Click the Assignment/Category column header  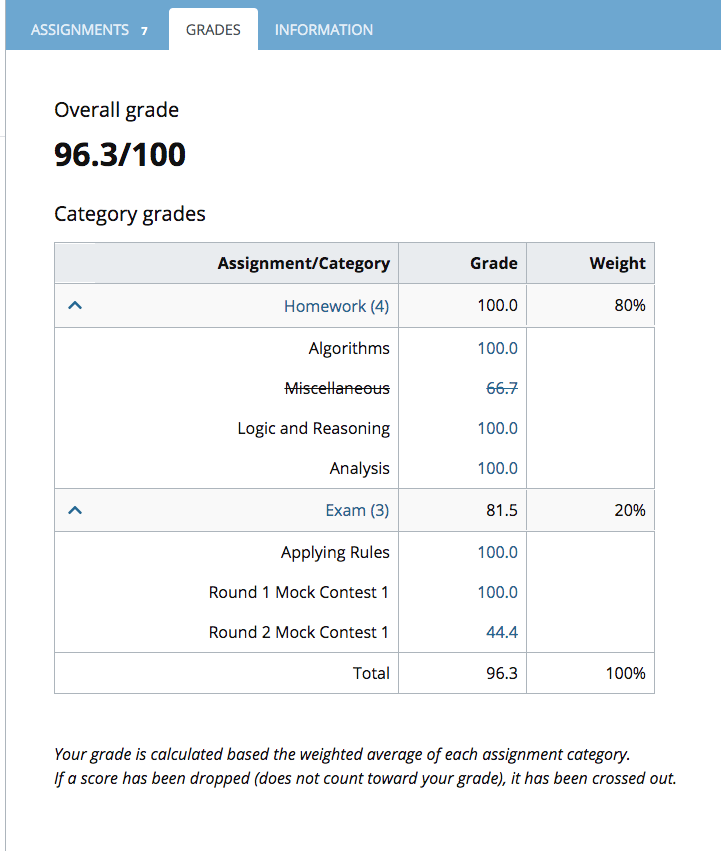click(x=303, y=263)
